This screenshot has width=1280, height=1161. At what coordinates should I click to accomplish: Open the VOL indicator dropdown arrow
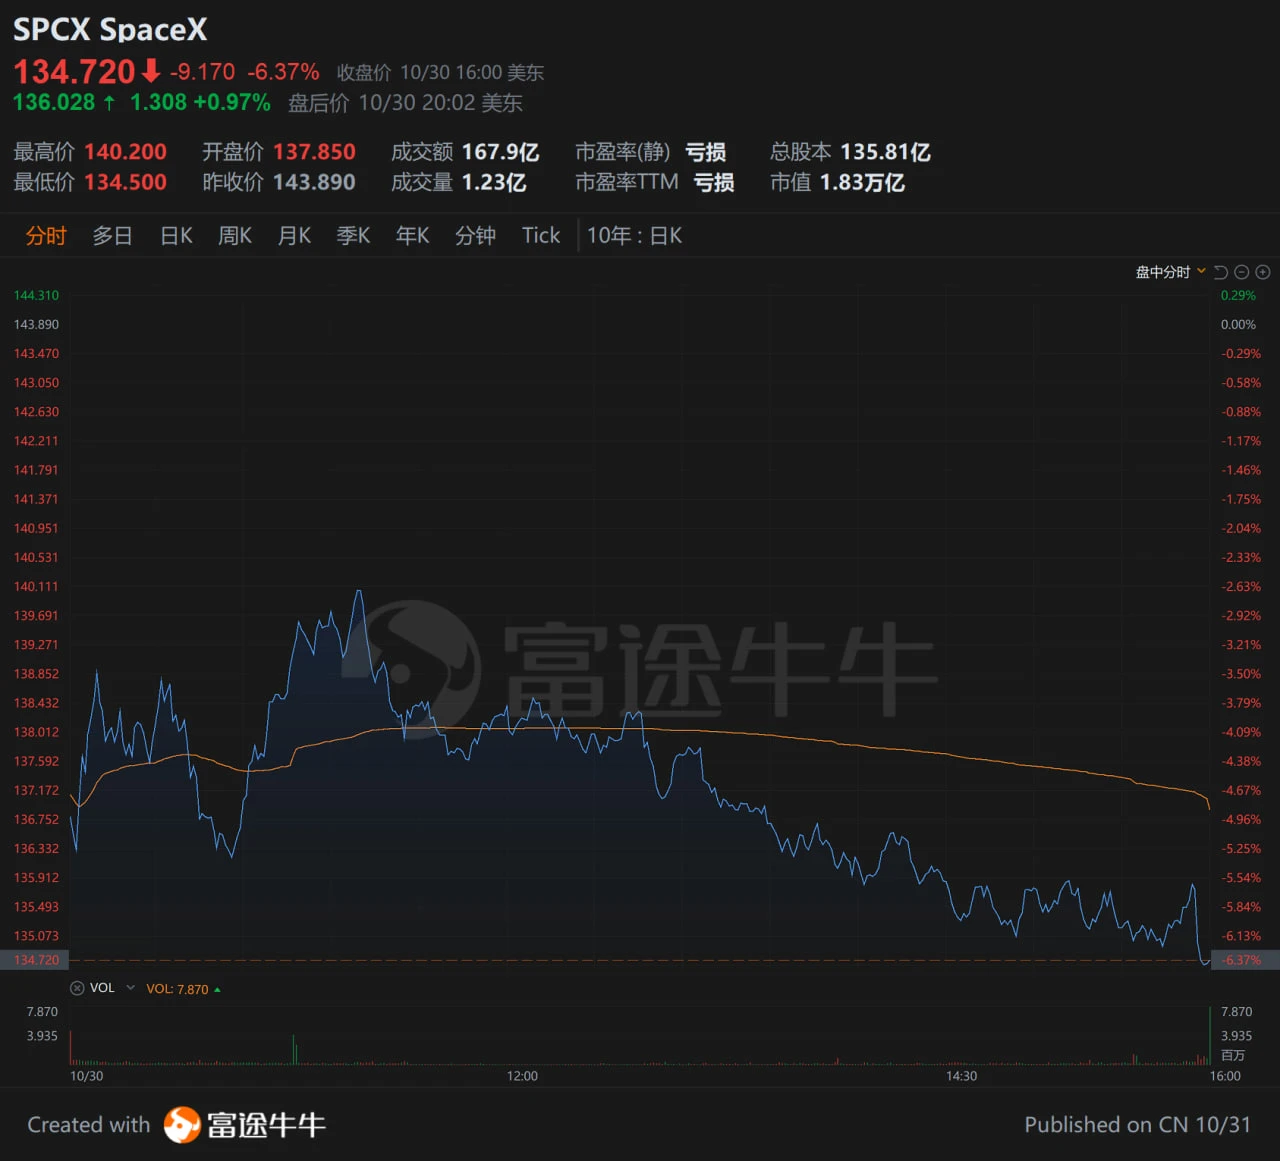tap(130, 988)
